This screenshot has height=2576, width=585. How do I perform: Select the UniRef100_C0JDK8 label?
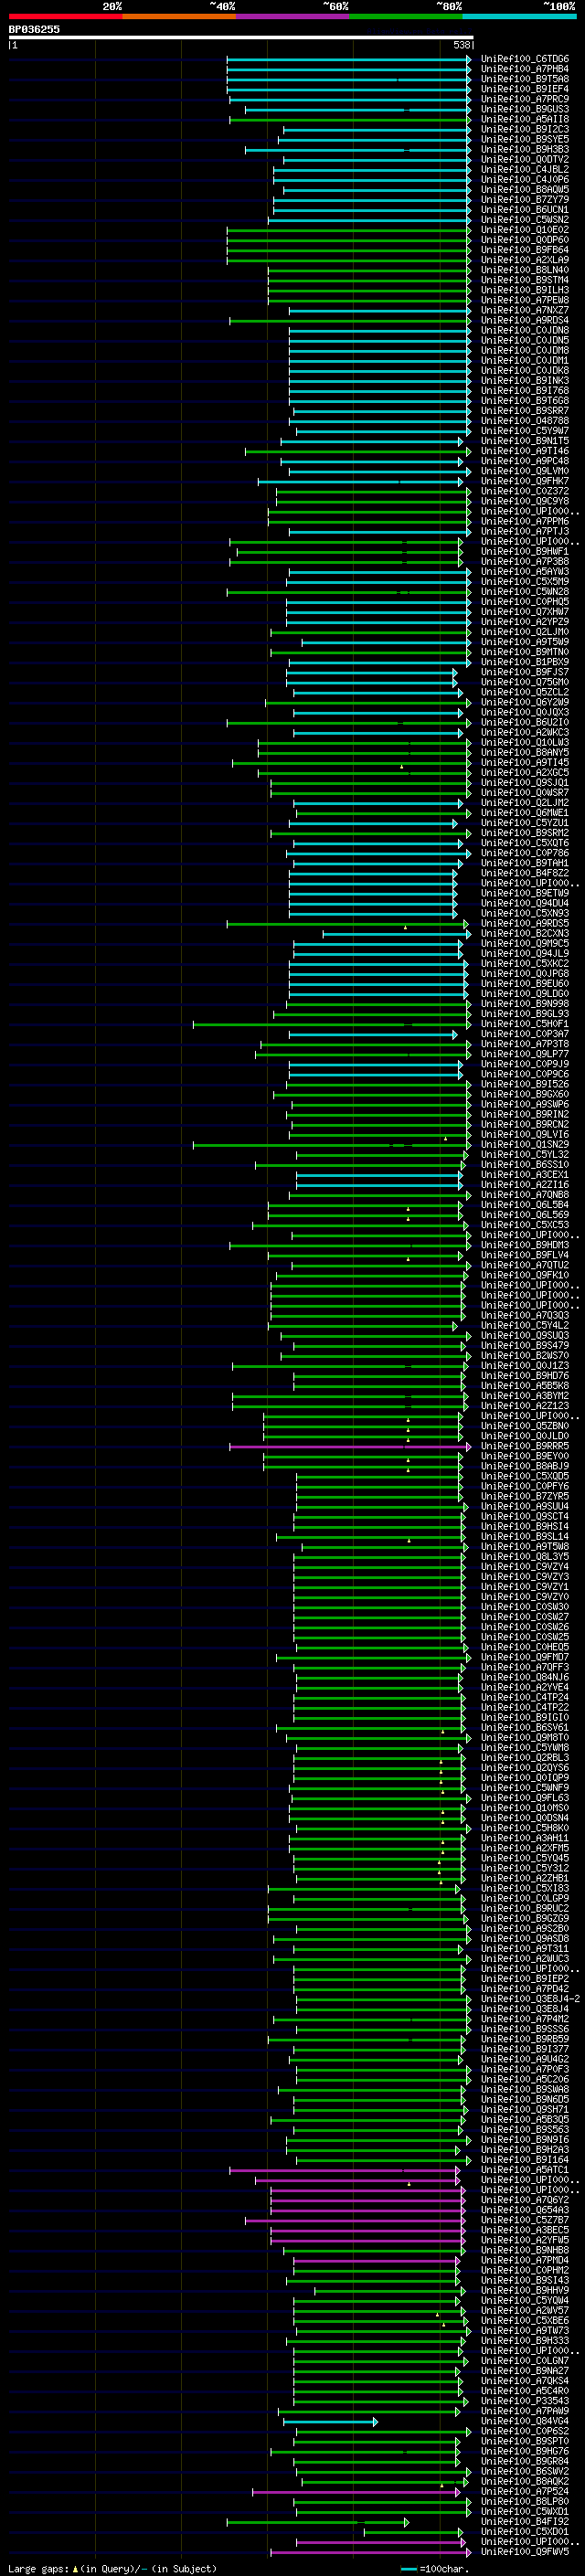pos(525,371)
